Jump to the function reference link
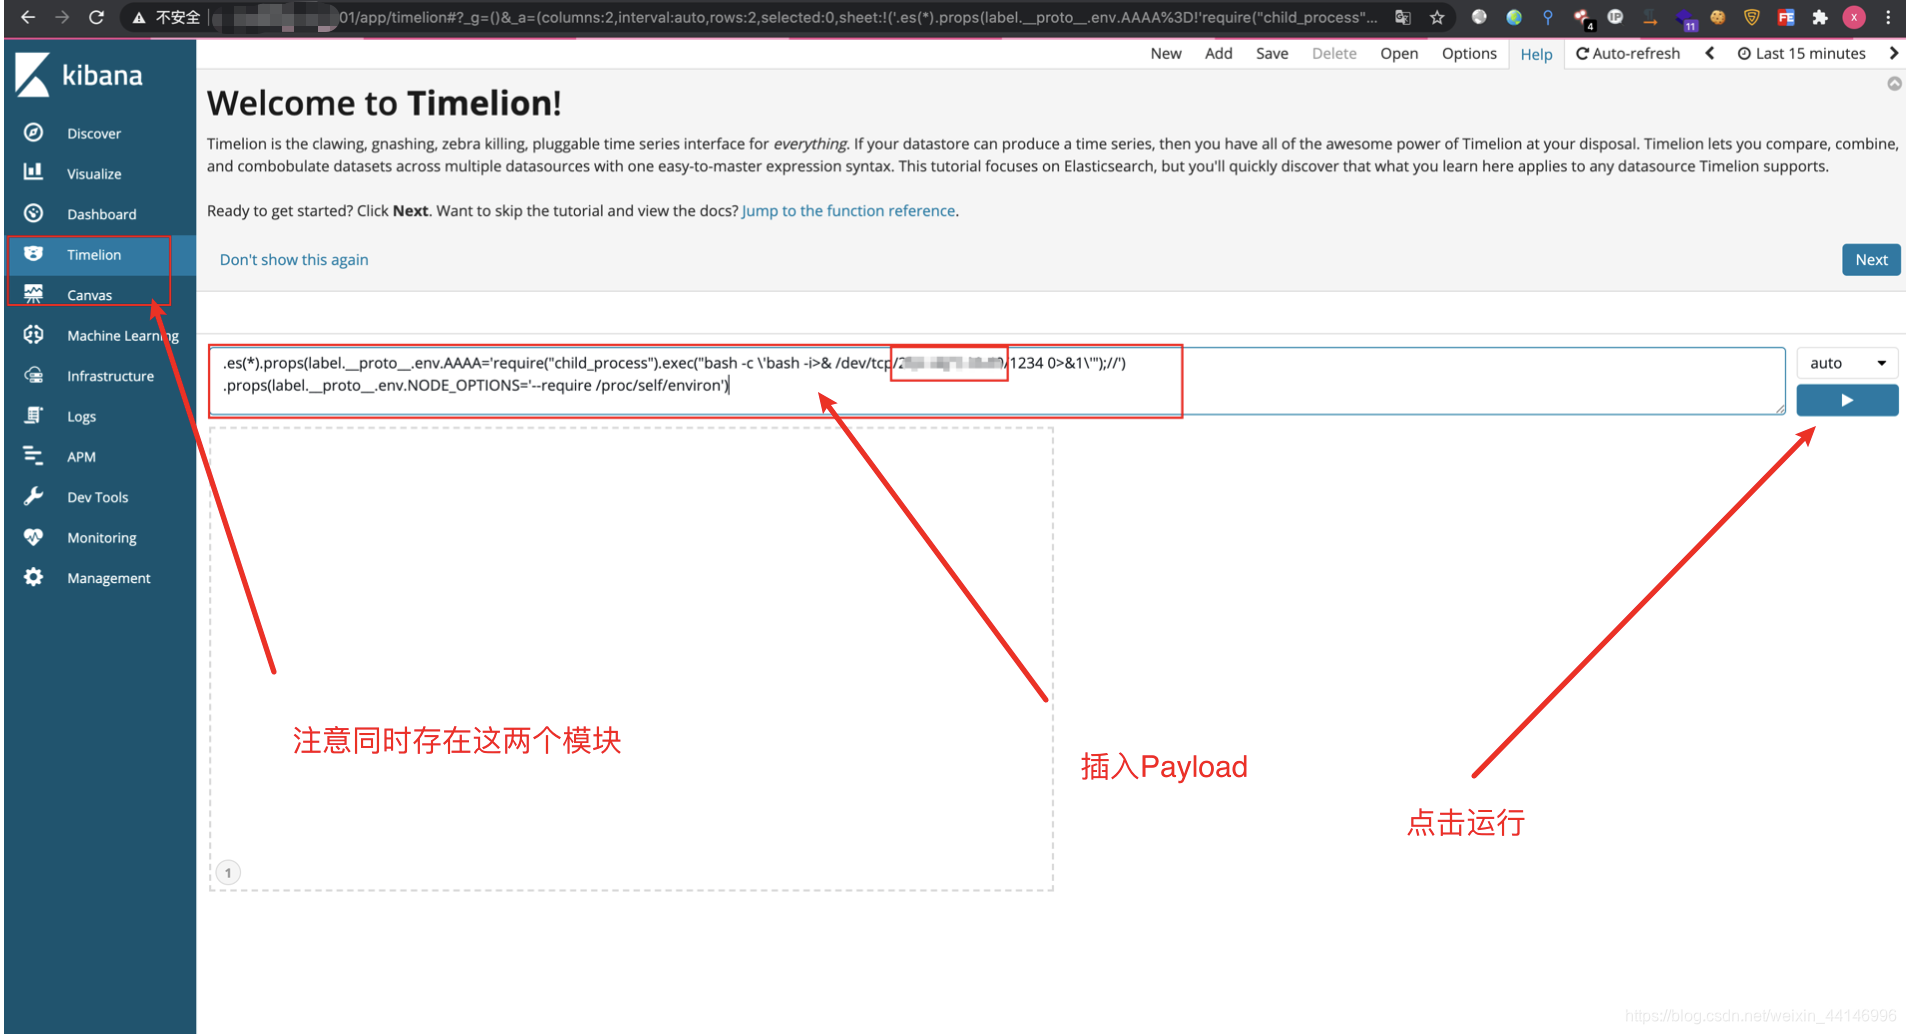The height and width of the screenshot is (1034, 1906). pos(848,210)
